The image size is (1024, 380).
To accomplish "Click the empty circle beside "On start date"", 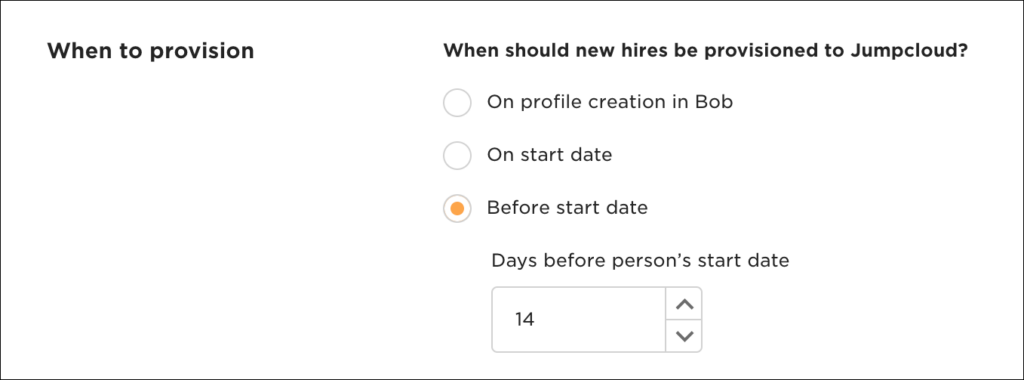I will [x=457, y=155].
